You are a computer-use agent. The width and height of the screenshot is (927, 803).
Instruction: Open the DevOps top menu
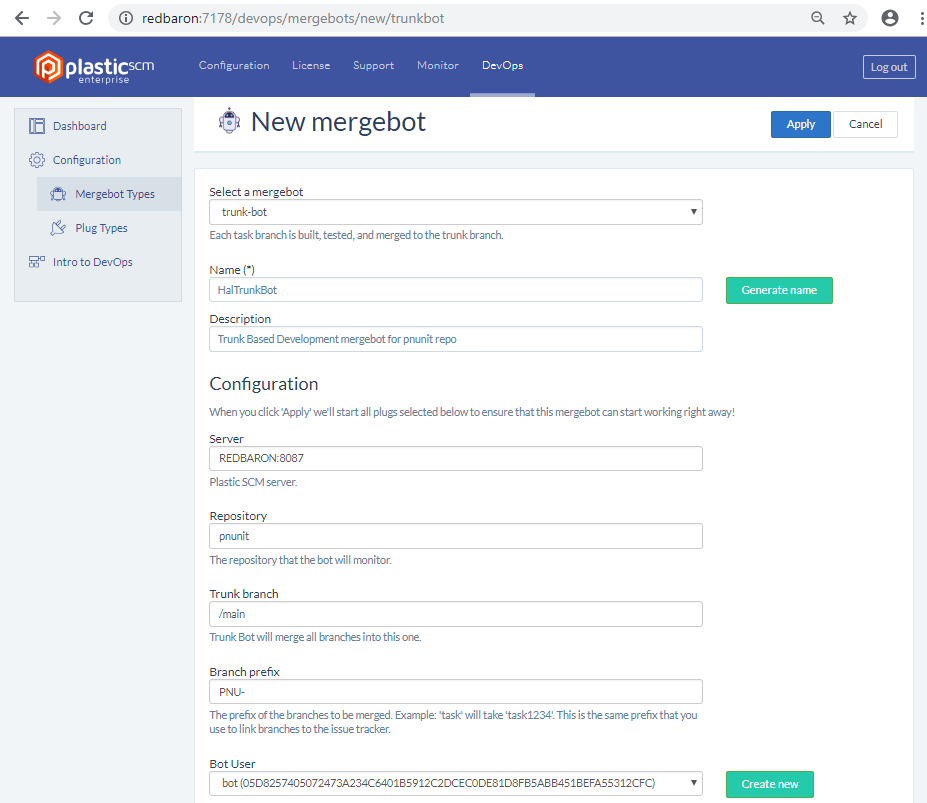503,66
